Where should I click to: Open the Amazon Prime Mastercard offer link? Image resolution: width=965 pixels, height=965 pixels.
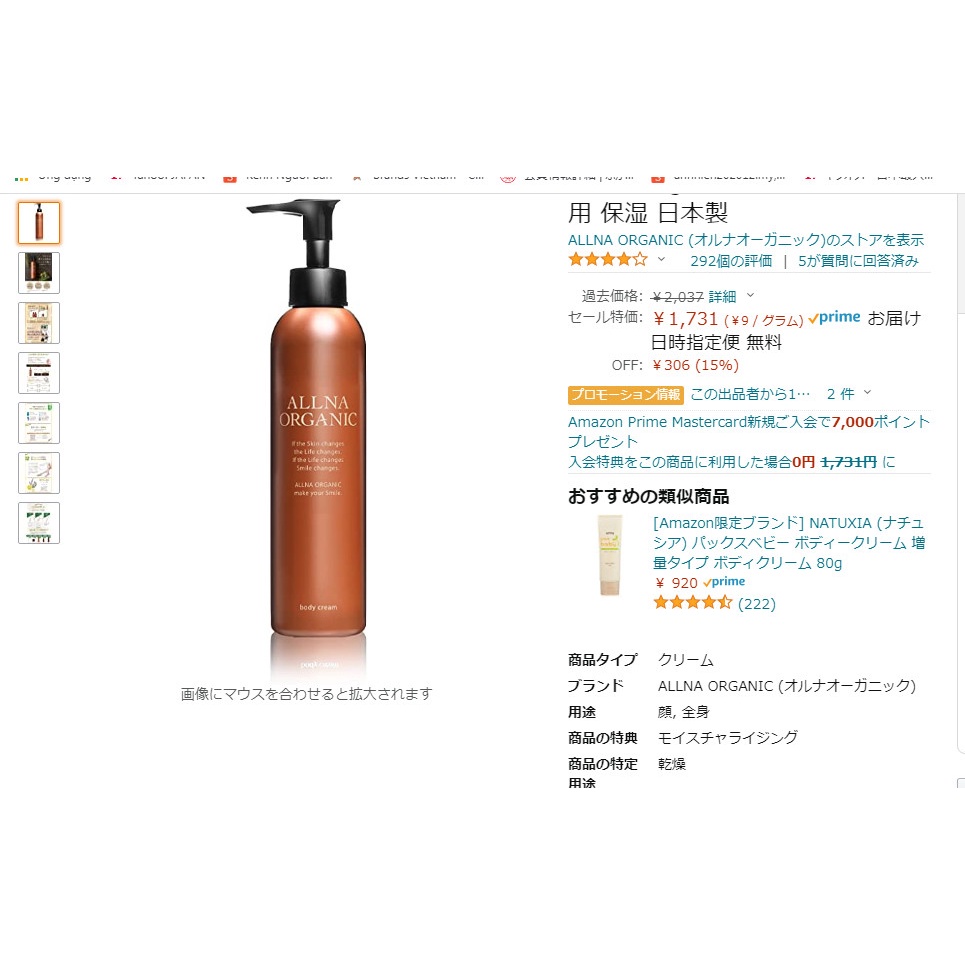(x=748, y=431)
